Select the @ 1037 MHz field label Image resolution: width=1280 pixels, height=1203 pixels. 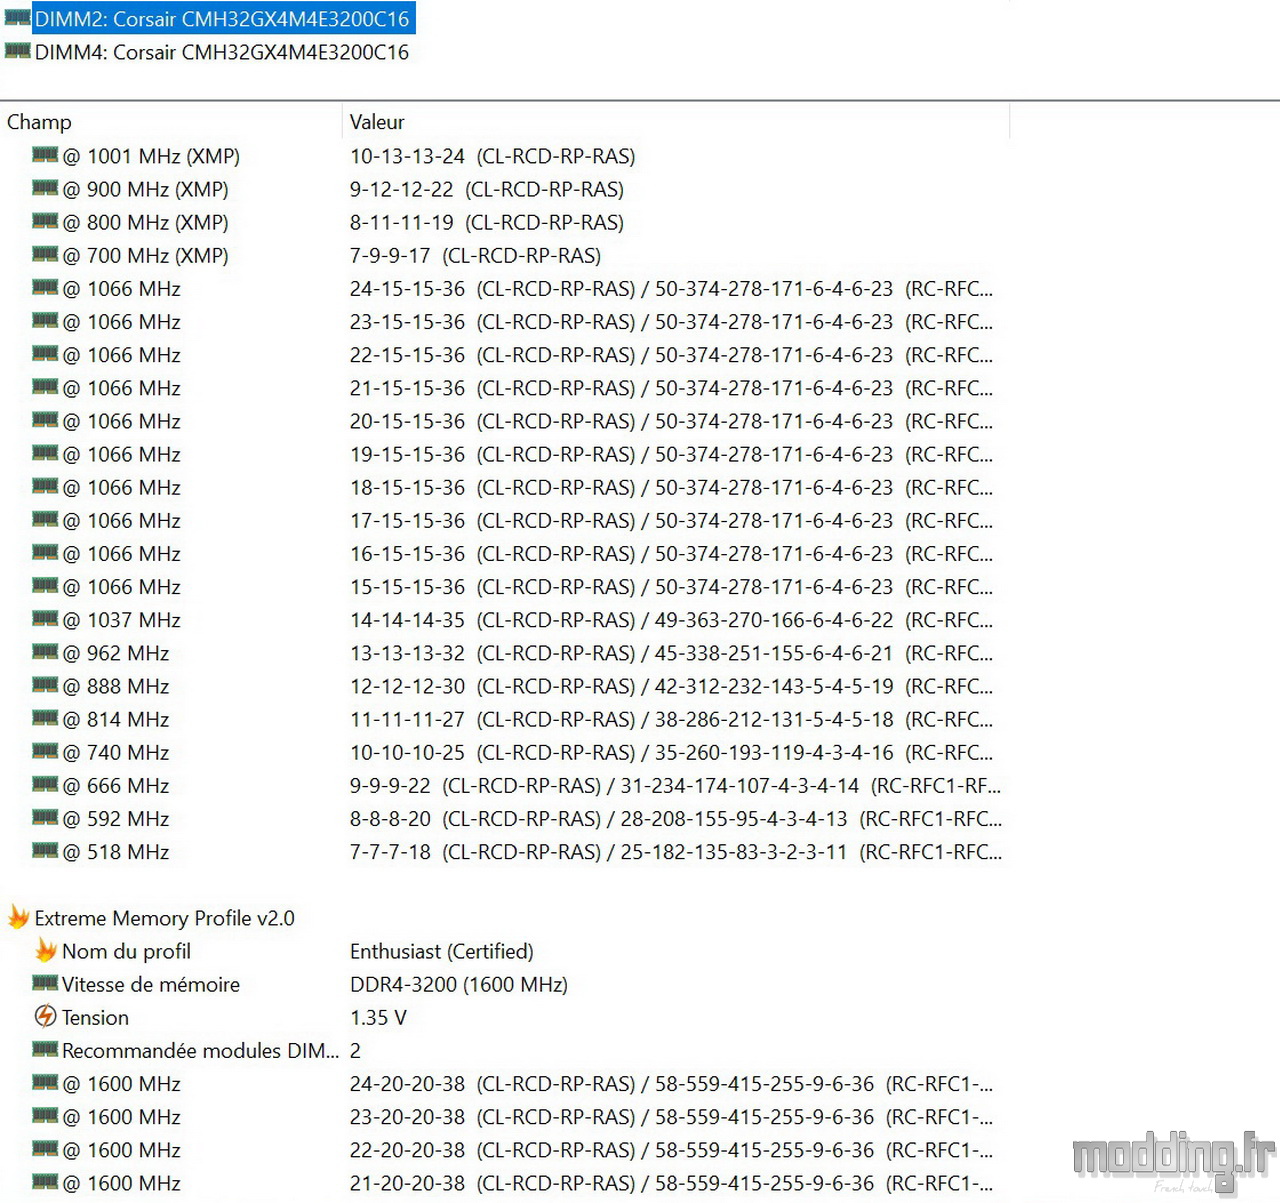(122, 620)
